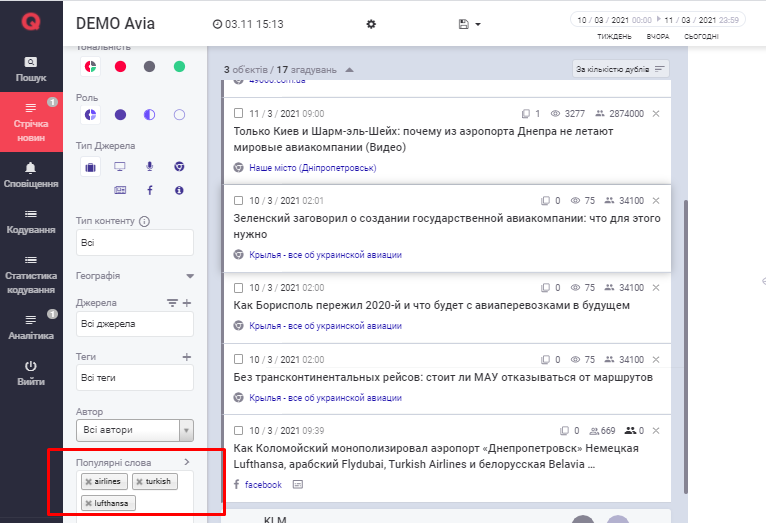Check the Без трансконтинентальных рейсов article checkbox
This screenshot has width=766, height=523.
coord(238,359)
